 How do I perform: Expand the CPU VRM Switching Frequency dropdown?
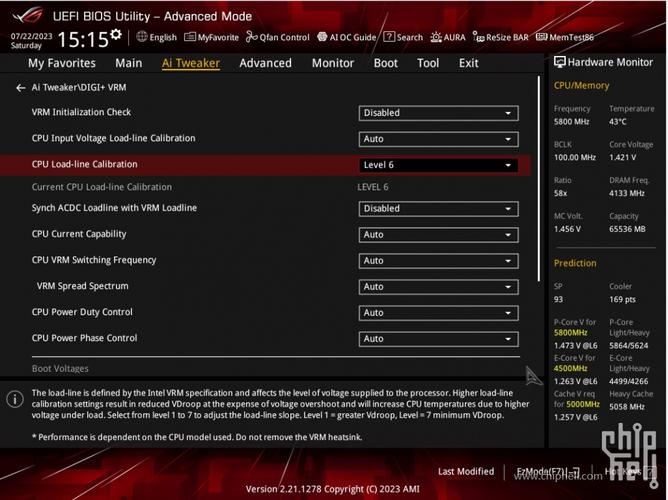coord(438,261)
